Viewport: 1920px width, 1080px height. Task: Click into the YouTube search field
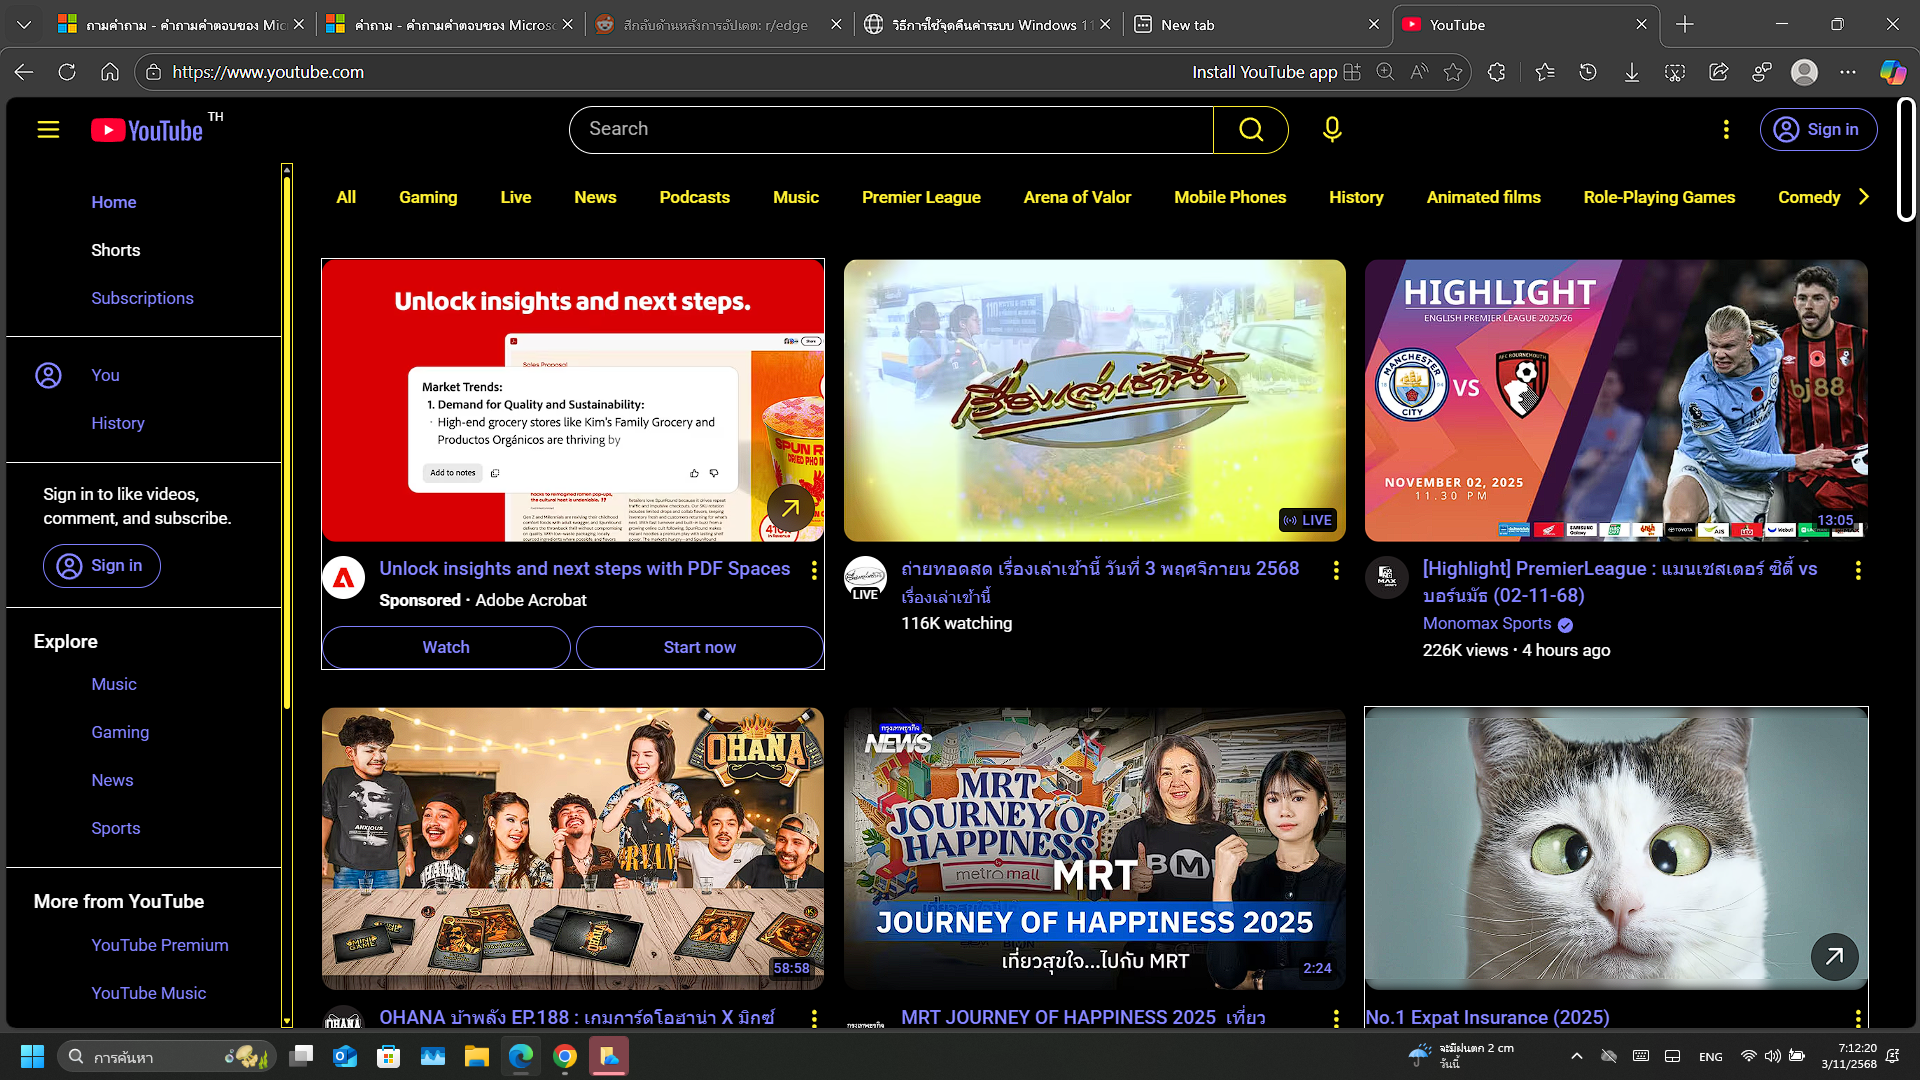[890, 130]
